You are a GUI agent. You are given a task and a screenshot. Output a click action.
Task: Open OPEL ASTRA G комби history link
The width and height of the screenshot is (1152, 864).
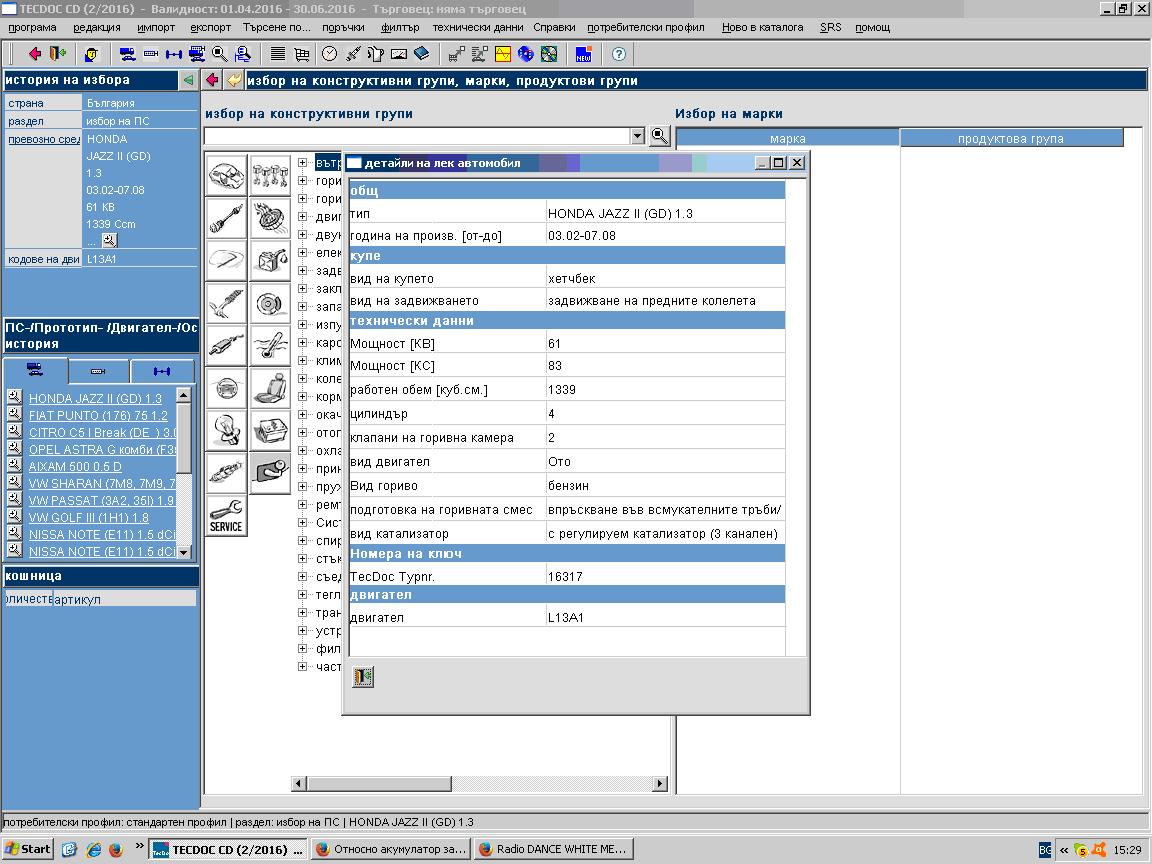[102, 449]
